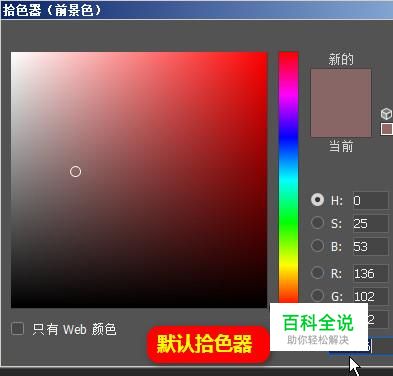Click the G value field showing 102
Image resolution: width=393 pixels, height=376 pixels.
(371, 296)
